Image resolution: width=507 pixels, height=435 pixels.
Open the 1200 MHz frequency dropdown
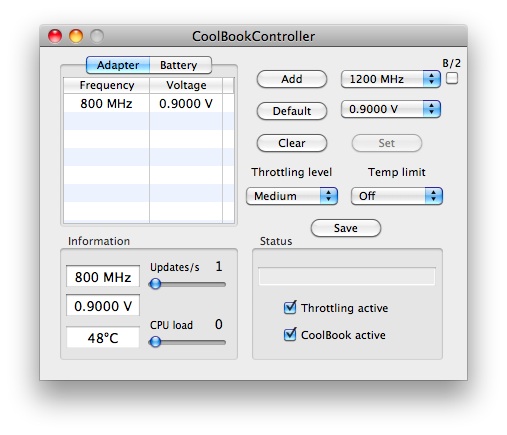(391, 79)
